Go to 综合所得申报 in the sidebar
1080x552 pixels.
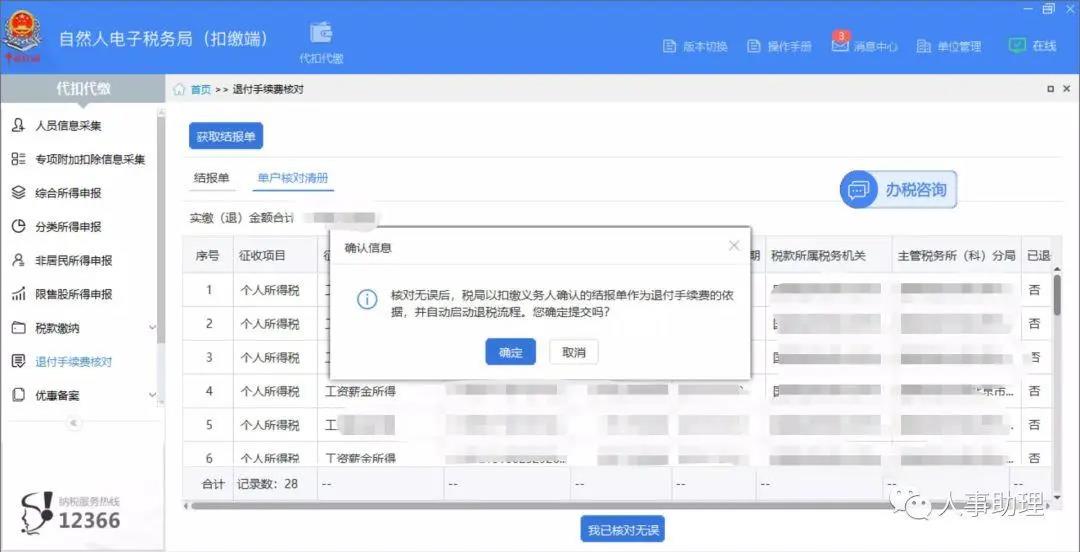pos(68,193)
